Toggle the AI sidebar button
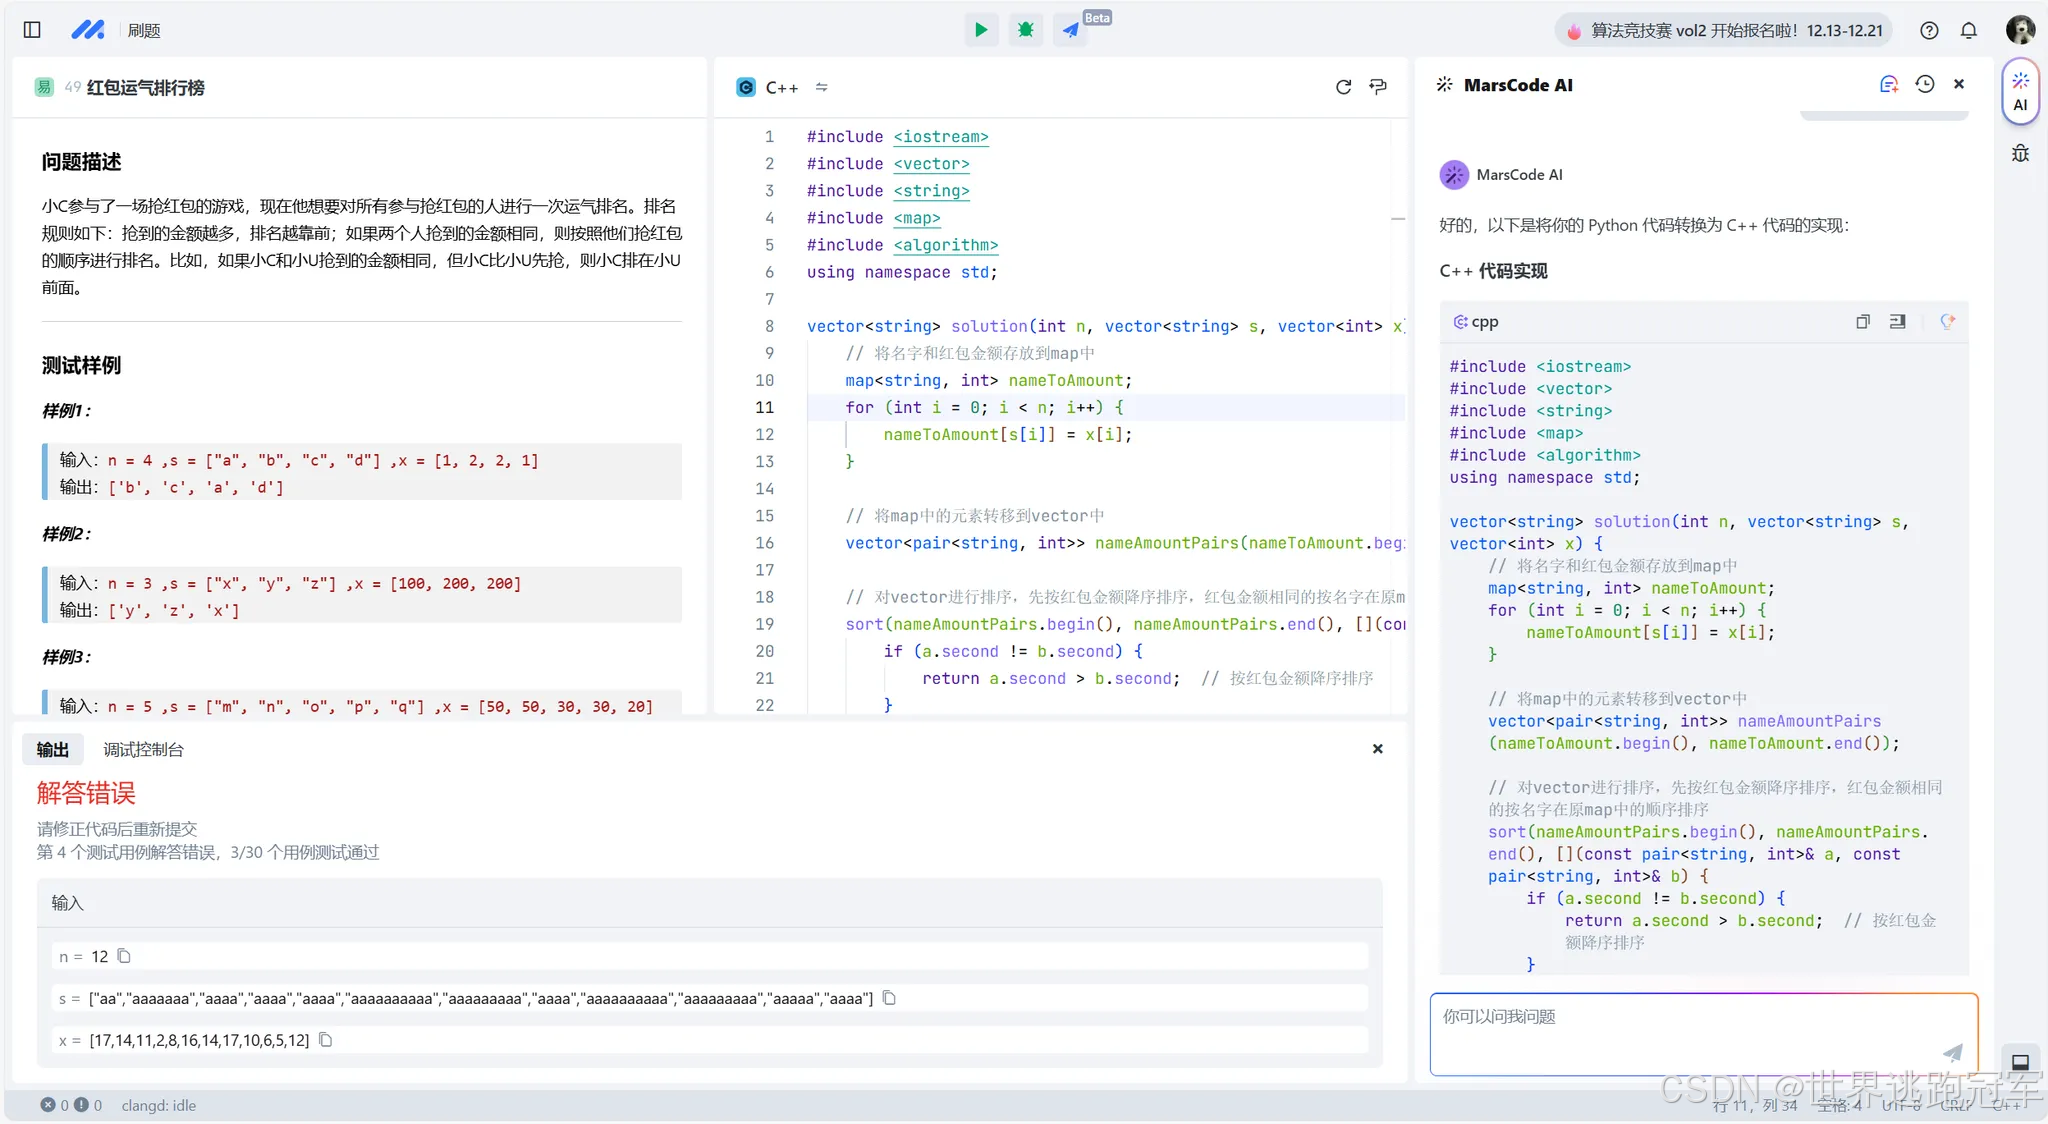Image resolution: width=2048 pixels, height=1124 pixels. click(2020, 91)
